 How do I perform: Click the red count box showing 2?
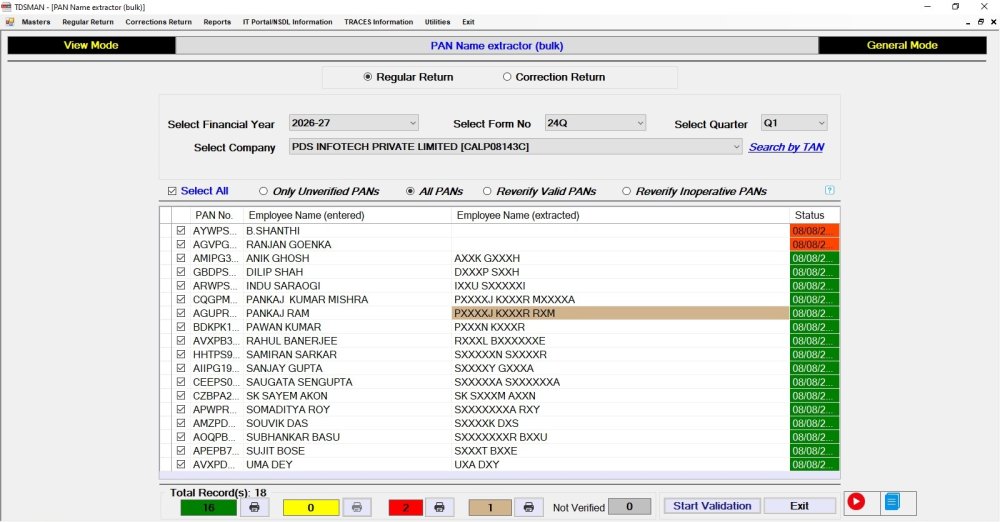click(x=405, y=507)
